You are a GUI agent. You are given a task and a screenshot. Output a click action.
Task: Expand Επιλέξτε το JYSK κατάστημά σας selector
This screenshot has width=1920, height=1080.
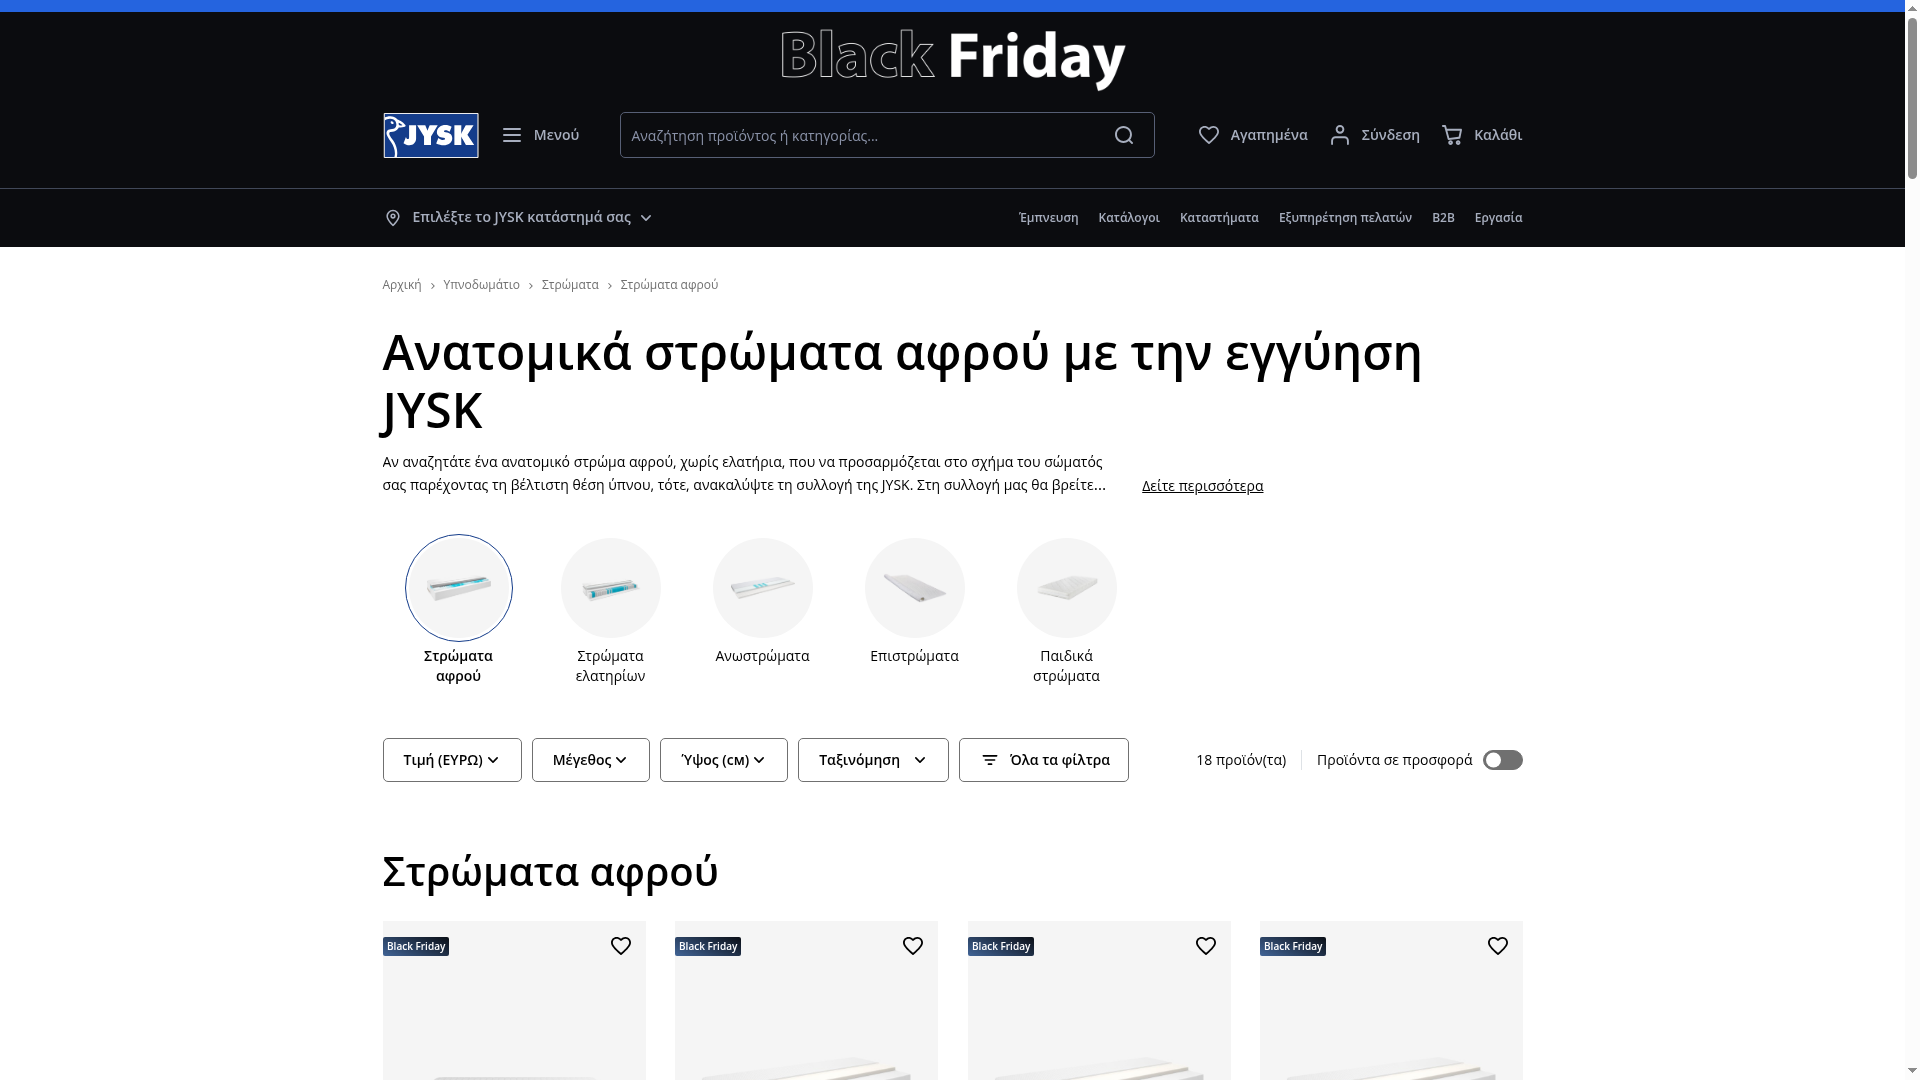coord(518,217)
